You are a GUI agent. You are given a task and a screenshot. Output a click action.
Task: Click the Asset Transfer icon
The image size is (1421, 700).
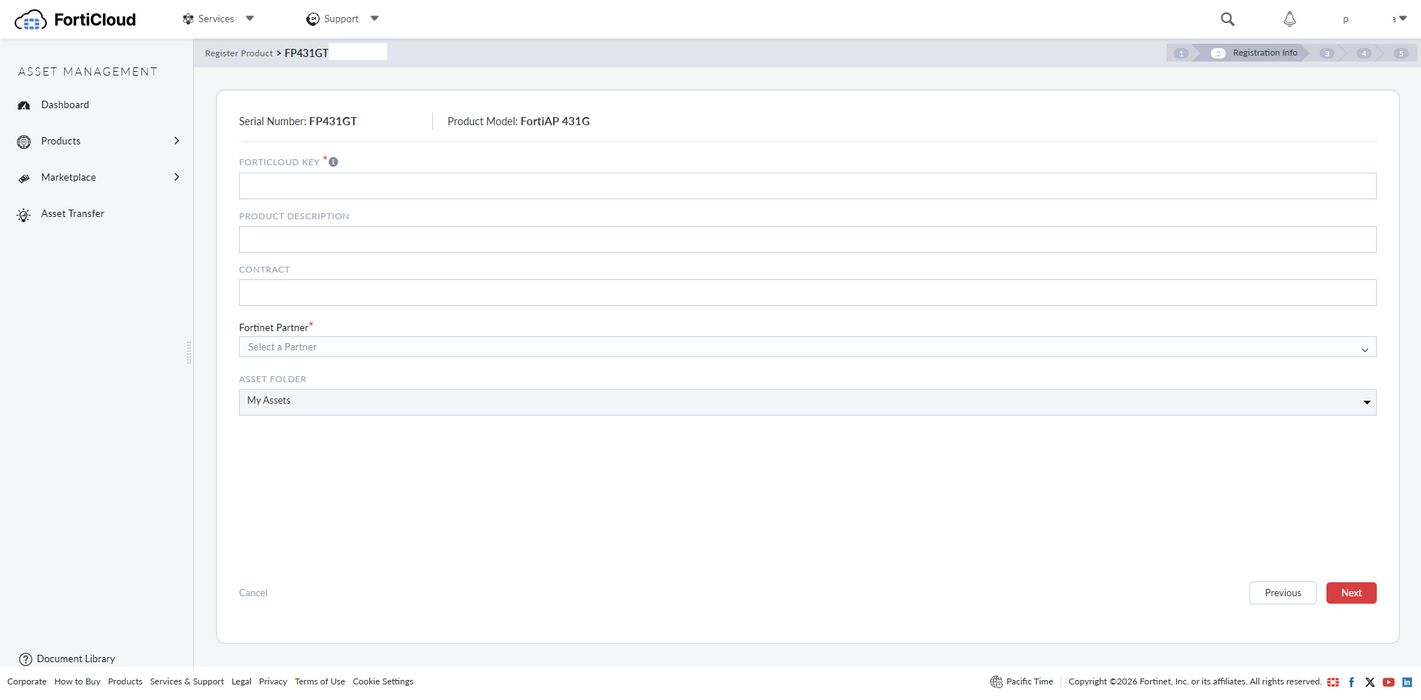point(24,214)
